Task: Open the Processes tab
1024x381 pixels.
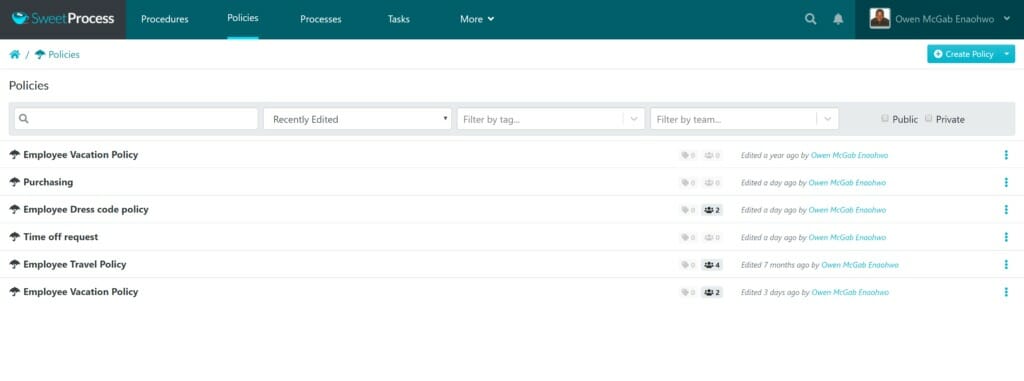Action: (321, 19)
